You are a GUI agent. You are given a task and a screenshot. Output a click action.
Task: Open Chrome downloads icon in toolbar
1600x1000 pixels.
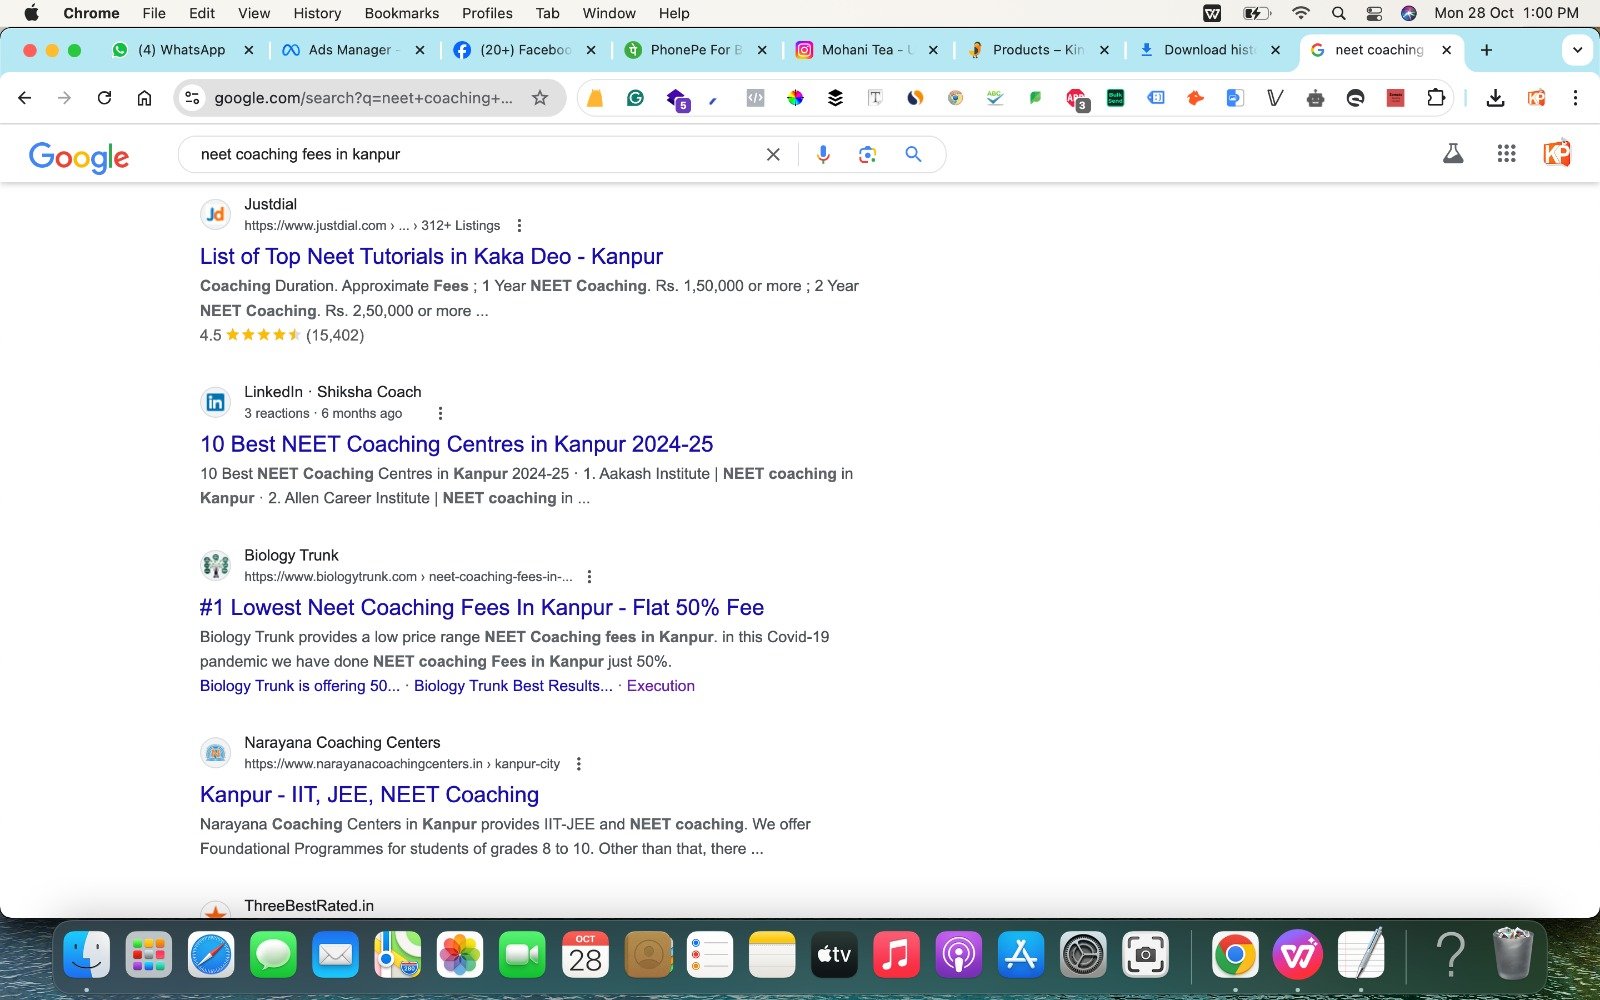(x=1495, y=97)
